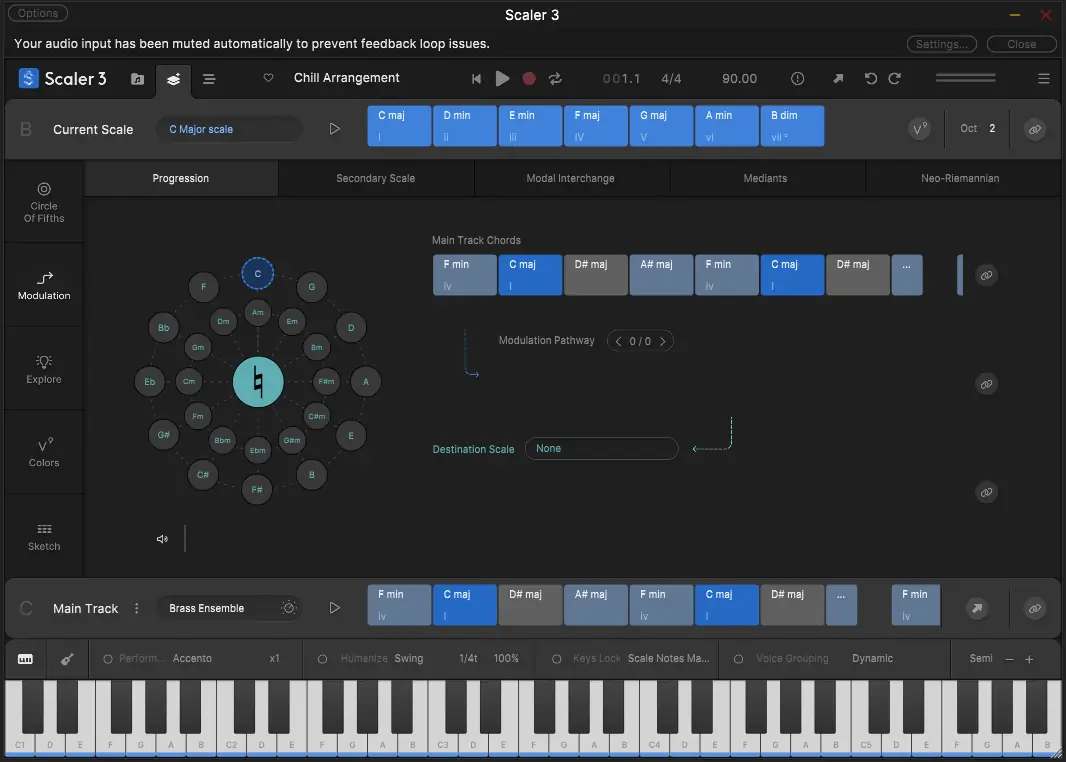Image resolution: width=1066 pixels, height=762 pixels.
Task: Open the Sketch sidebar panel
Action: 44,536
